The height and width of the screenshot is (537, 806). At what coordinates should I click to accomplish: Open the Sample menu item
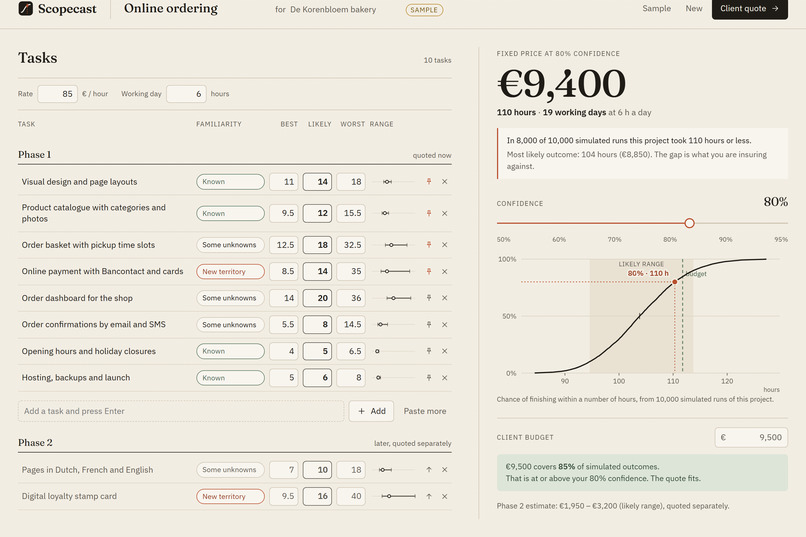[656, 8]
